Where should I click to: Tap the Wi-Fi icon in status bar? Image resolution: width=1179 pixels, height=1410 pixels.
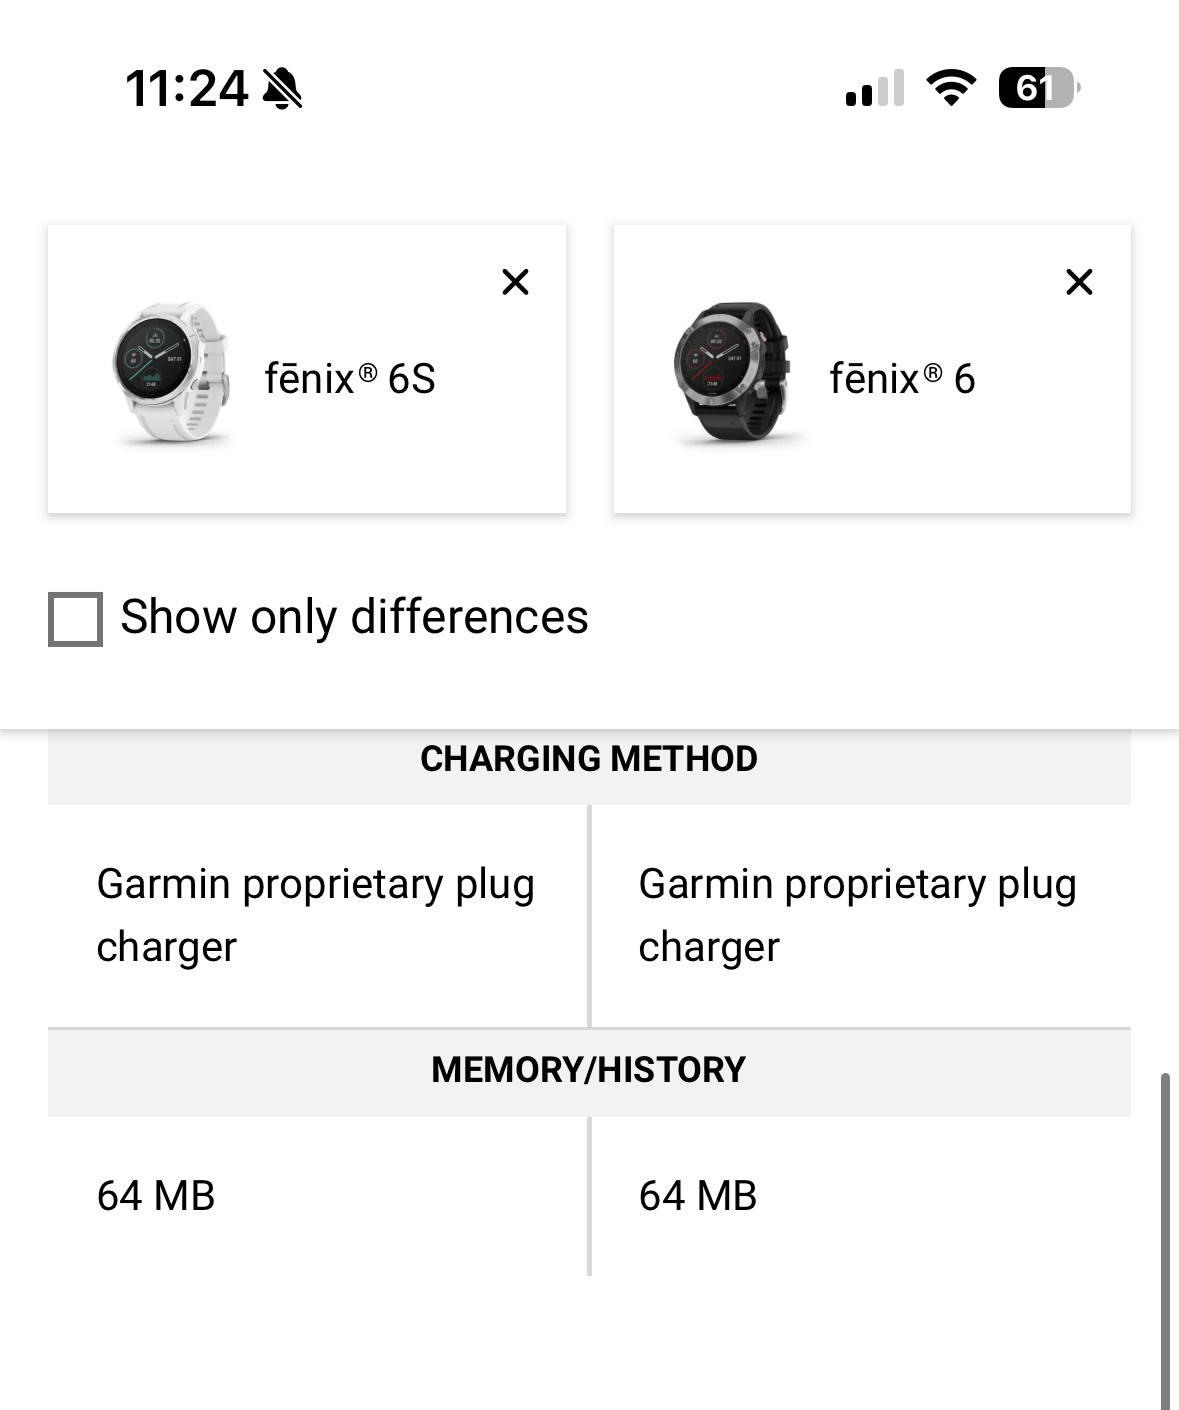pyautogui.click(x=952, y=88)
